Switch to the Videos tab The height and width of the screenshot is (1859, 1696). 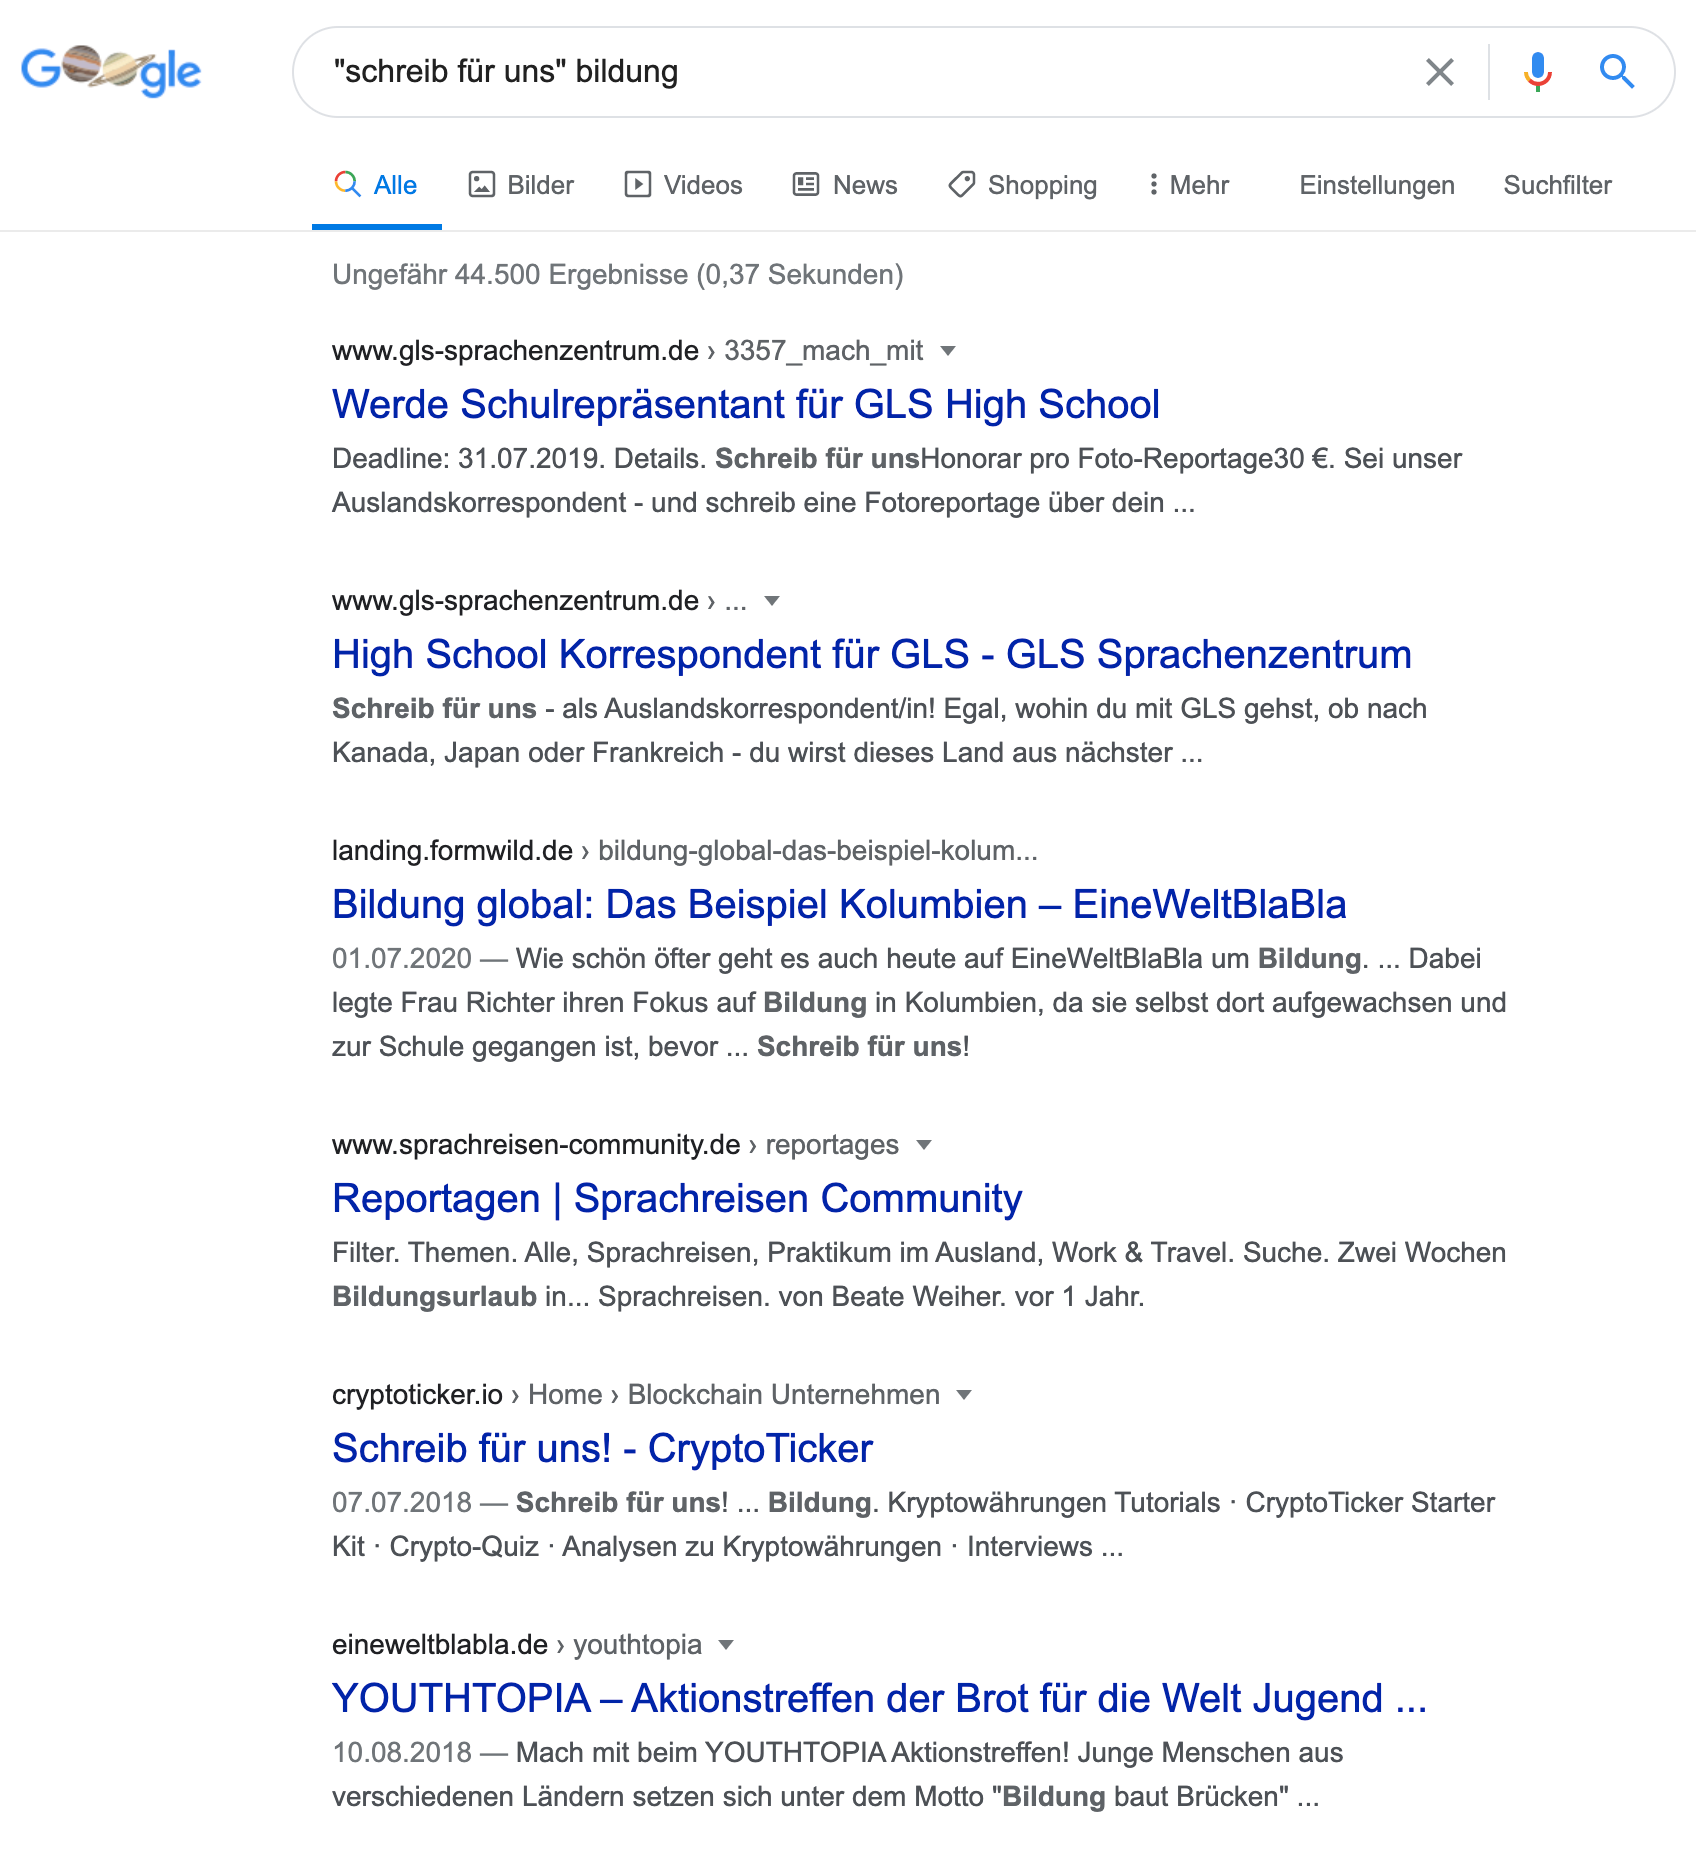pyautogui.click(x=683, y=185)
